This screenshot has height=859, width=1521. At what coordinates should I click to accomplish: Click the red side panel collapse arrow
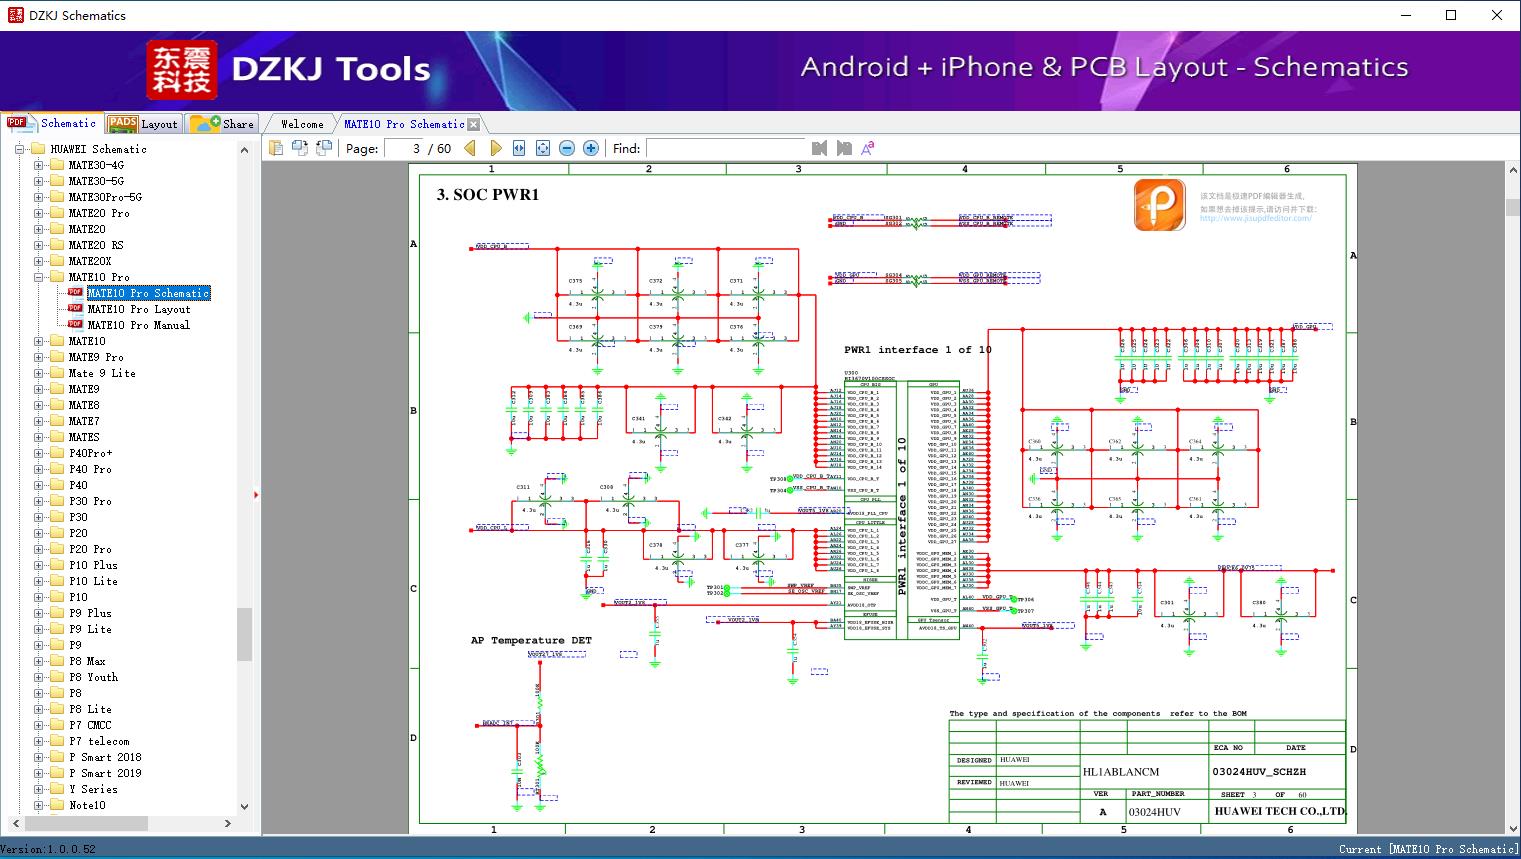257,494
